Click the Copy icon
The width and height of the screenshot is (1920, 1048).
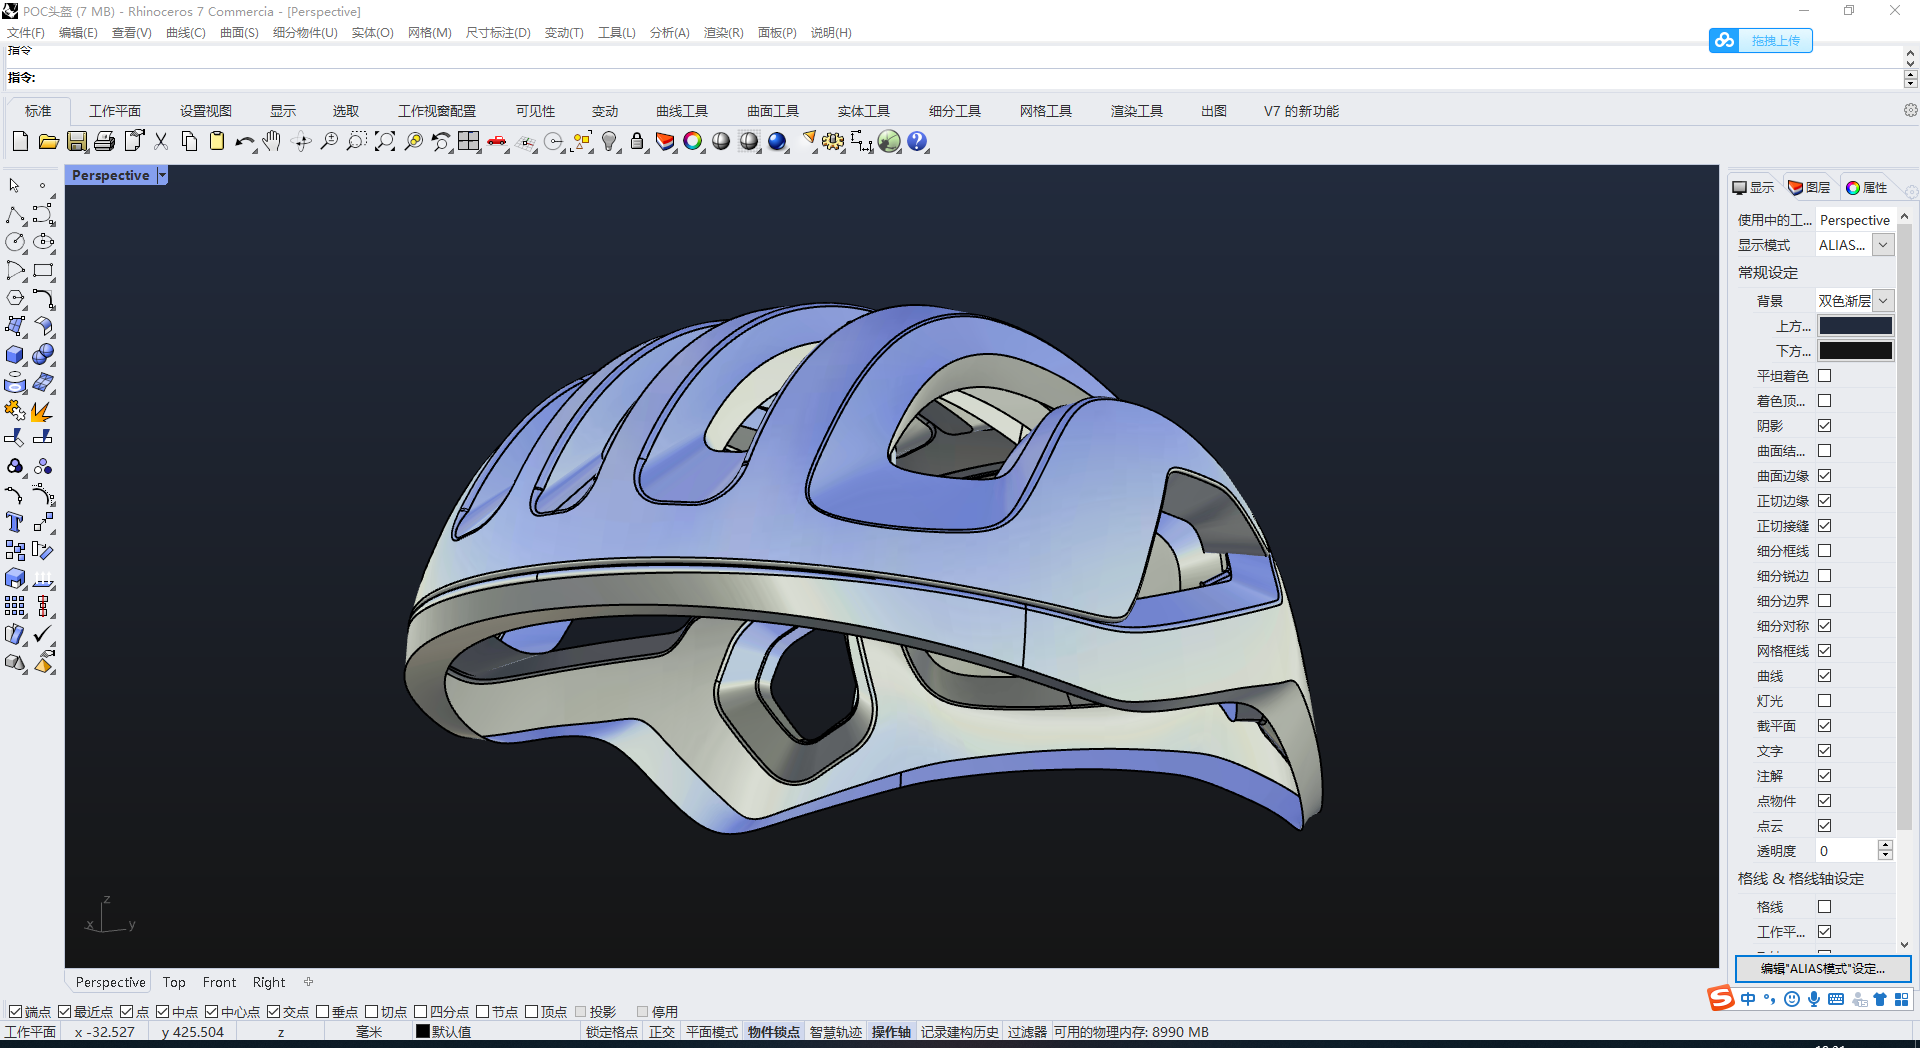(x=189, y=141)
